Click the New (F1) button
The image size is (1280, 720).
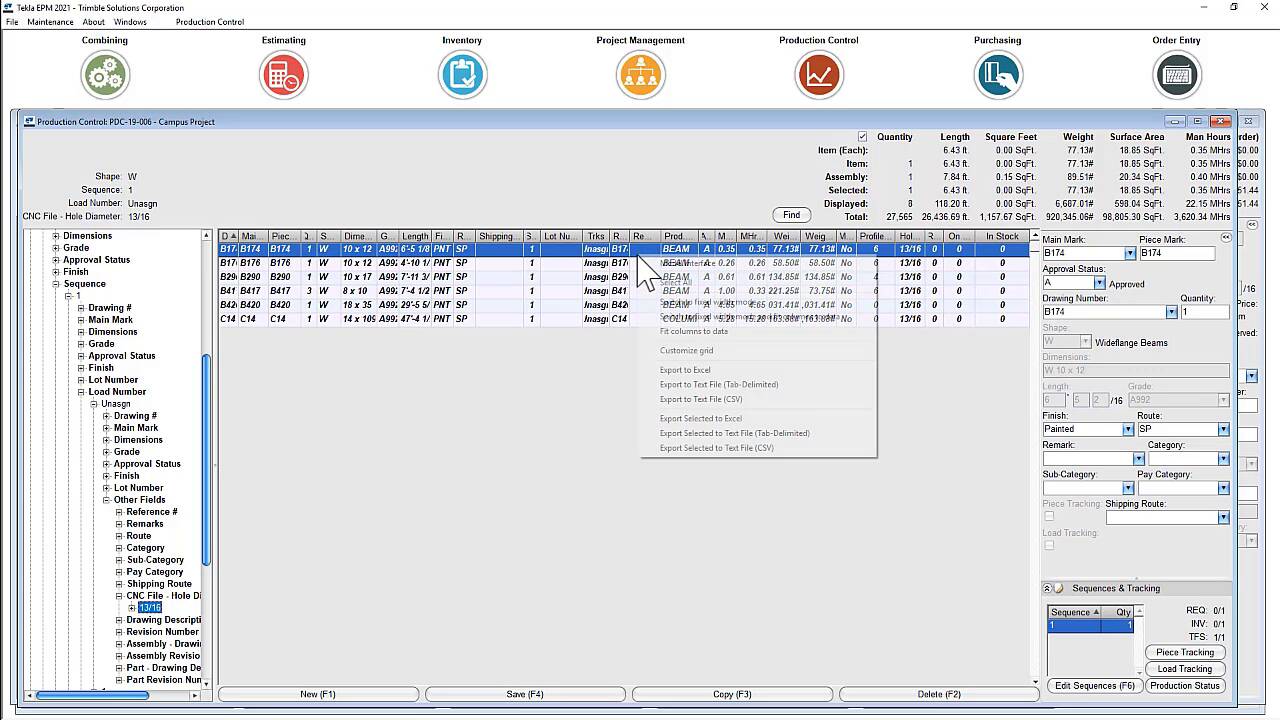(x=318, y=694)
